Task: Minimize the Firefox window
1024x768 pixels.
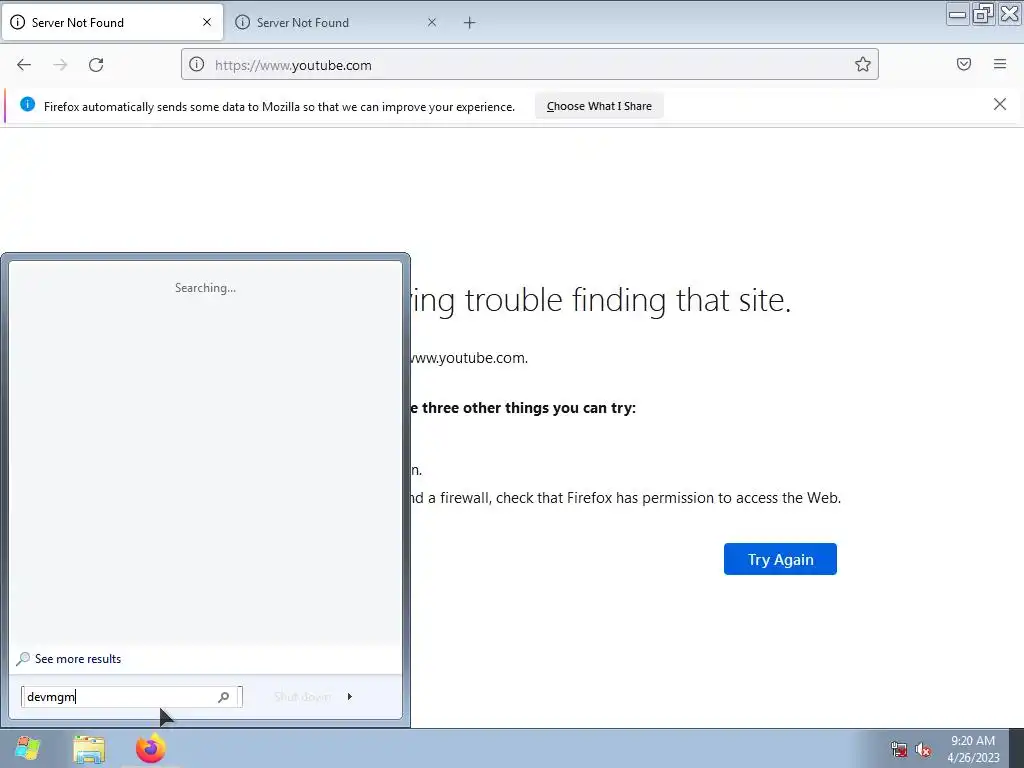Action: tap(957, 13)
